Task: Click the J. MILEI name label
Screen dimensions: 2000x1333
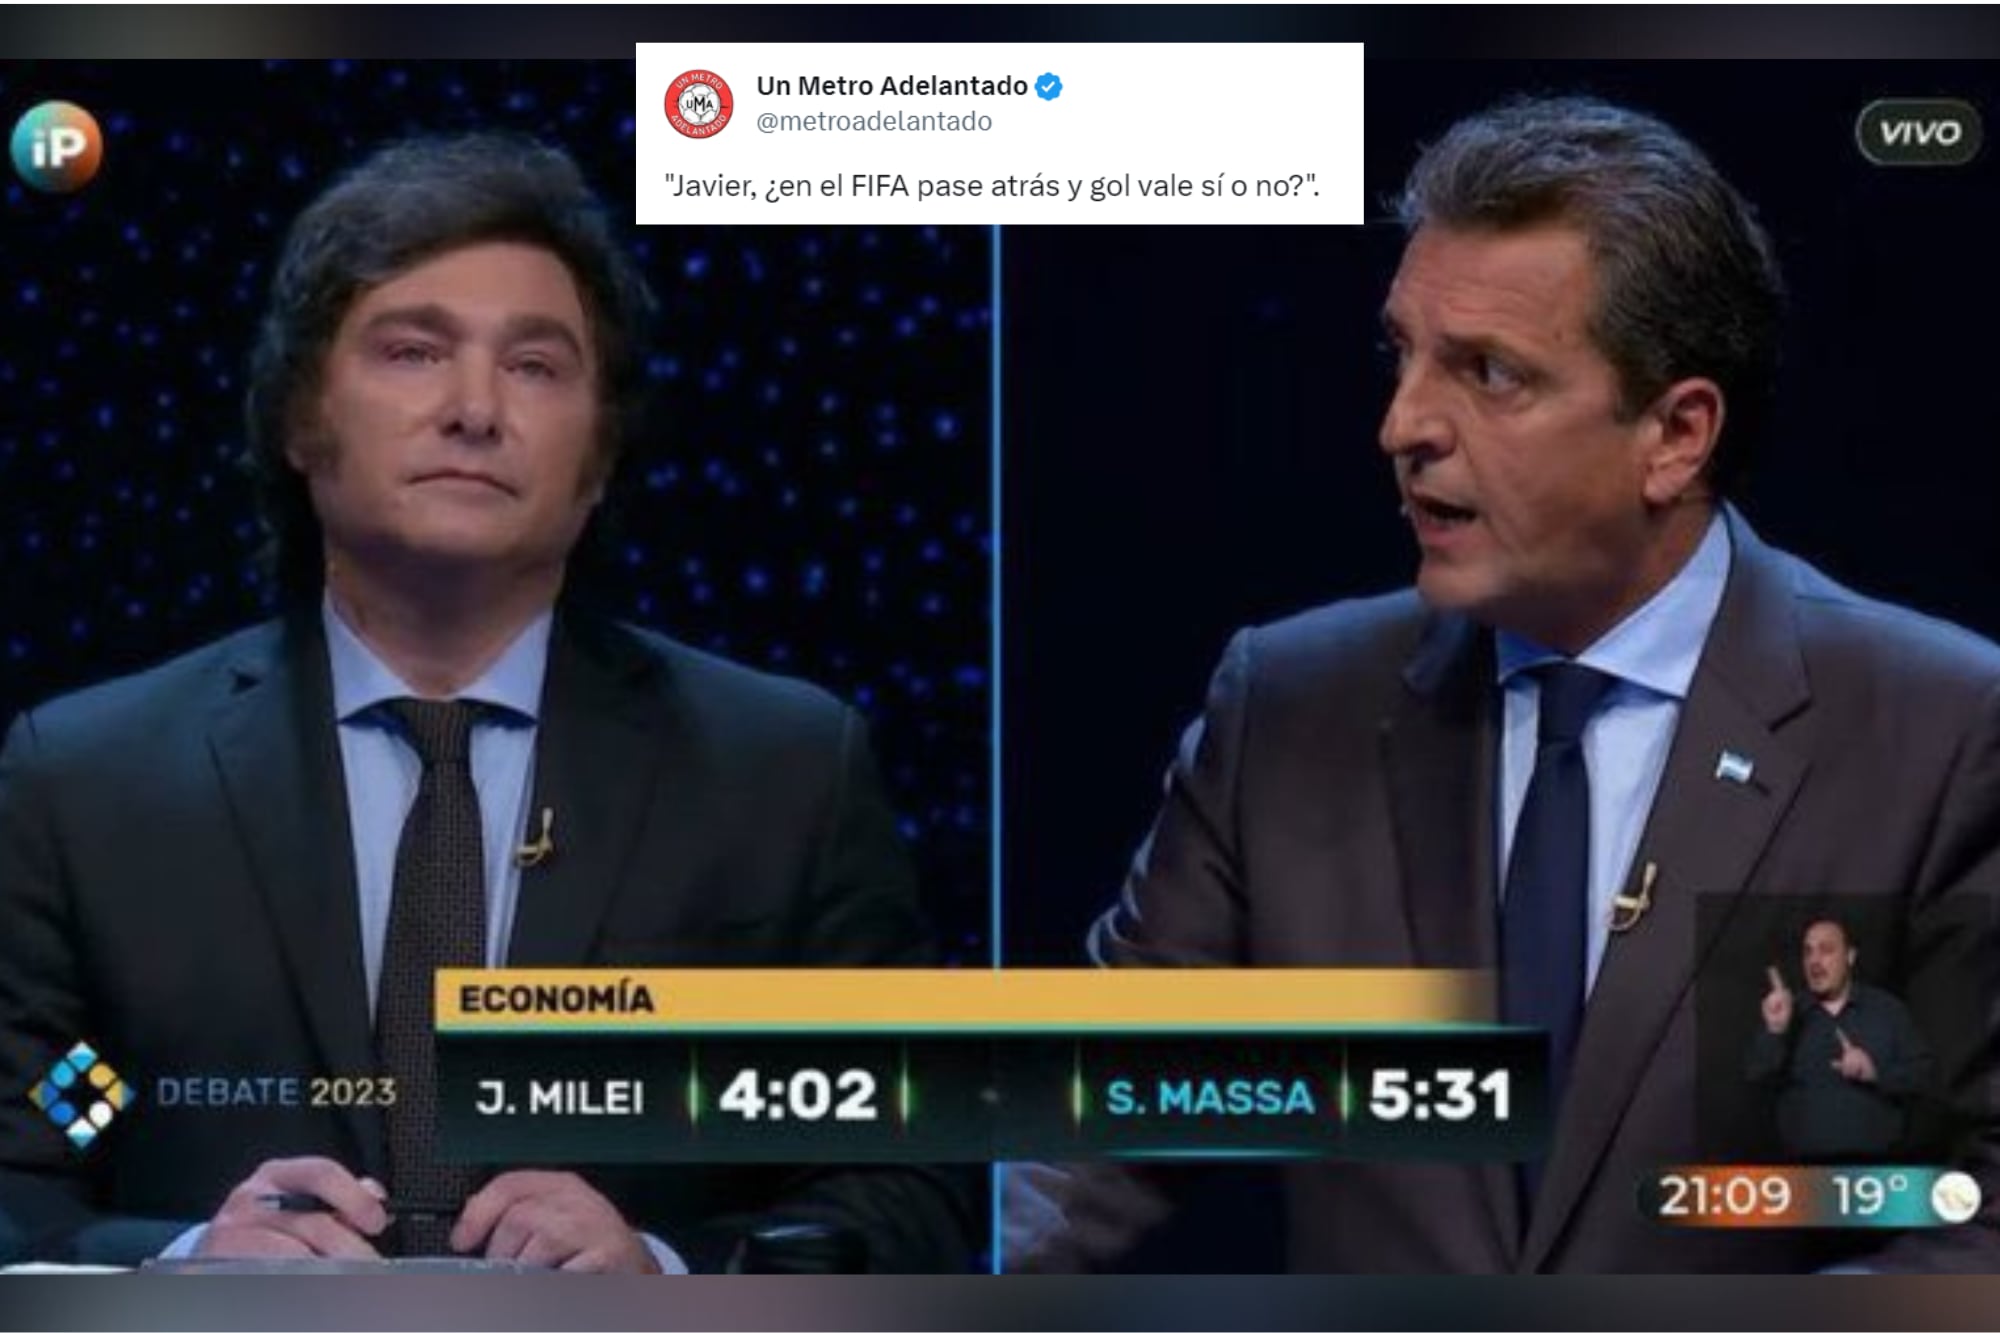Action: coord(560,1097)
